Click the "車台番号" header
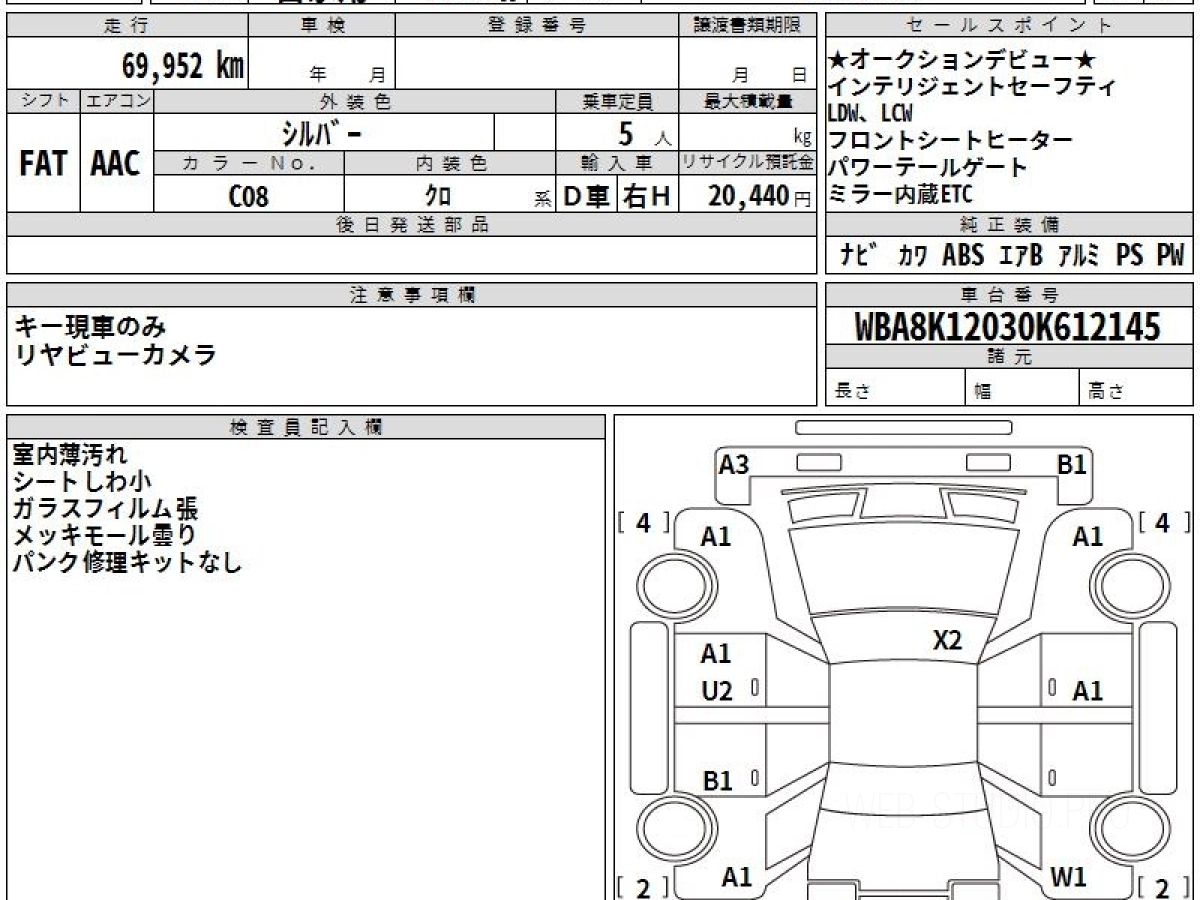 [1010, 295]
